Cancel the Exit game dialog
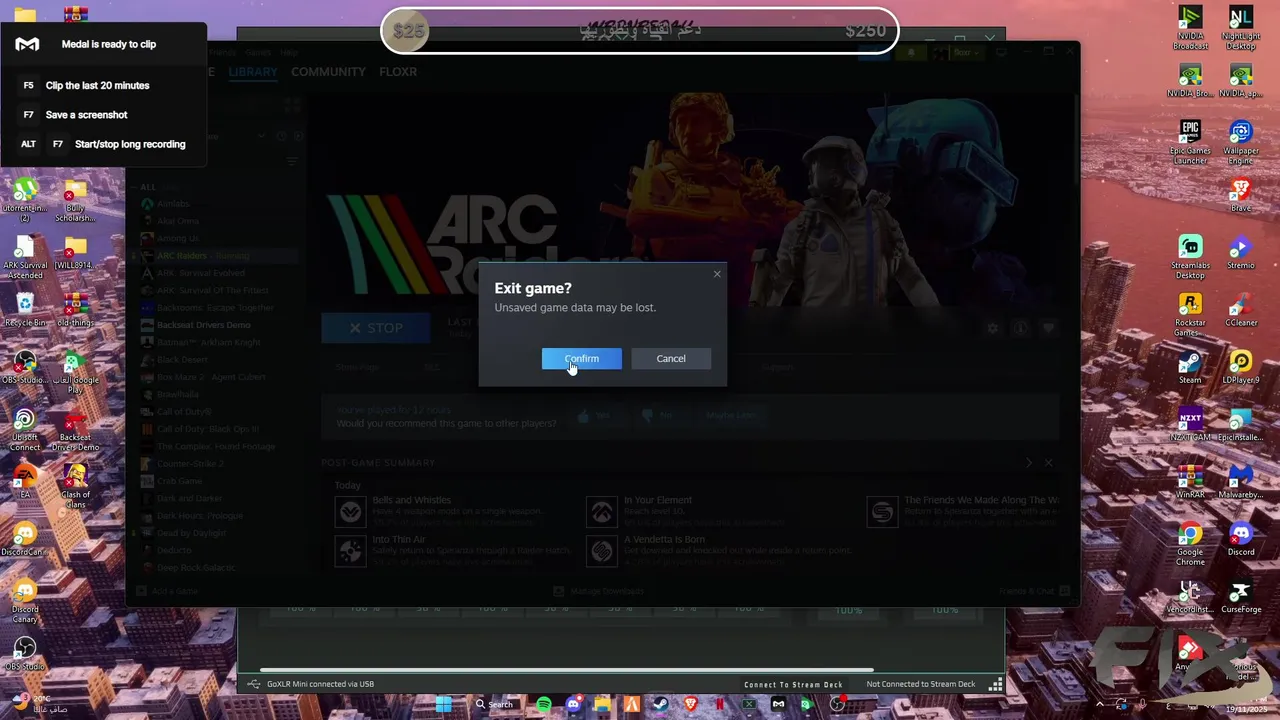Viewport: 1280px width, 720px height. (x=671, y=359)
